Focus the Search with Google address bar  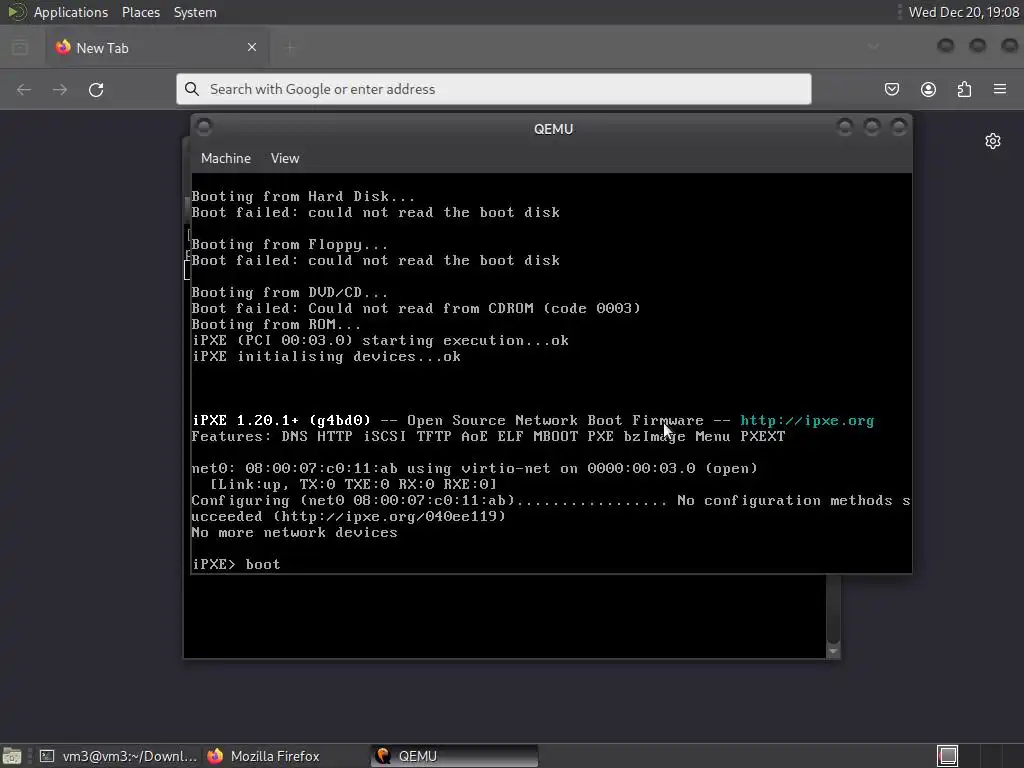coord(494,89)
